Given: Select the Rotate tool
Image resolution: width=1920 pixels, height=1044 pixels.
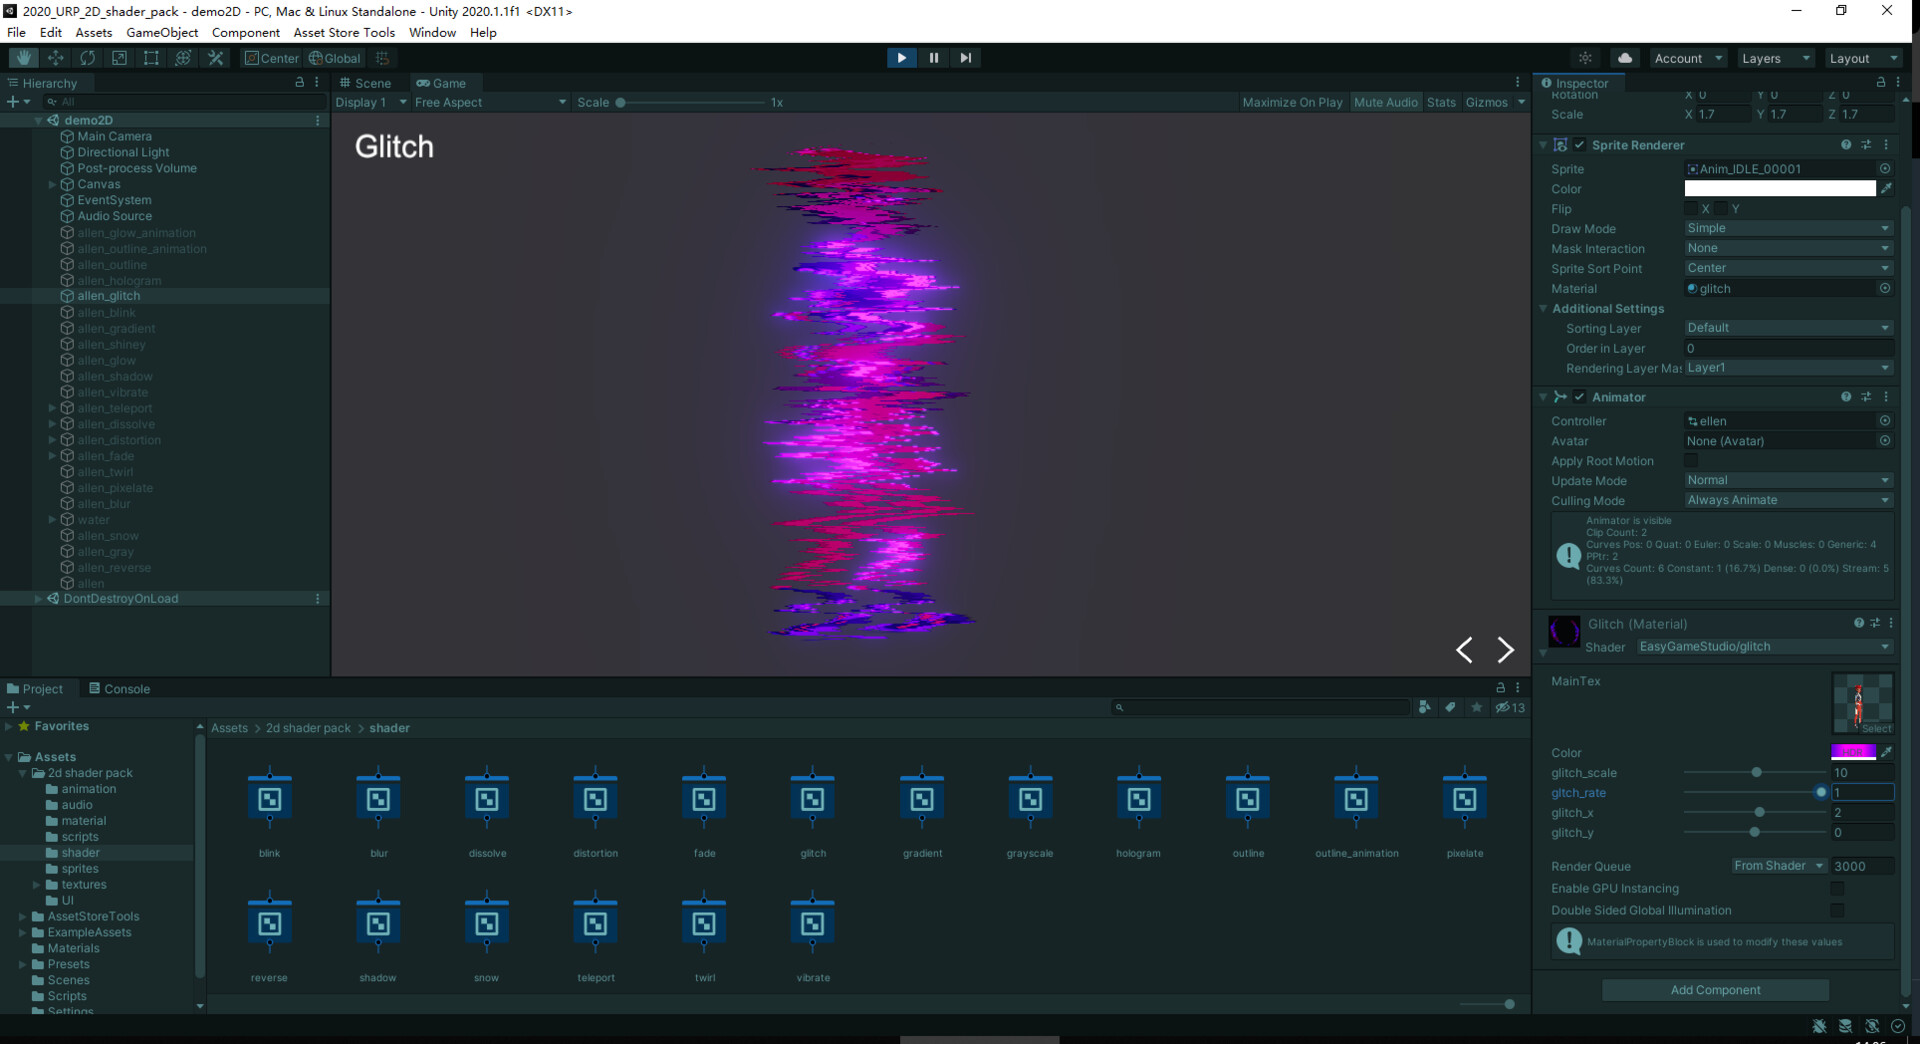Looking at the screenshot, I should pyautogui.click(x=88, y=57).
